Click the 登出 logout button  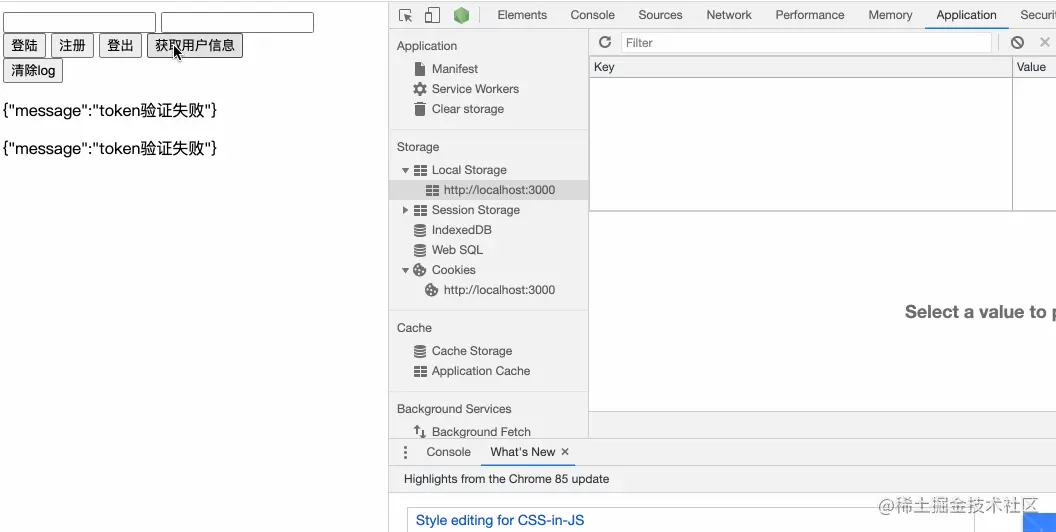[x=121, y=46]
